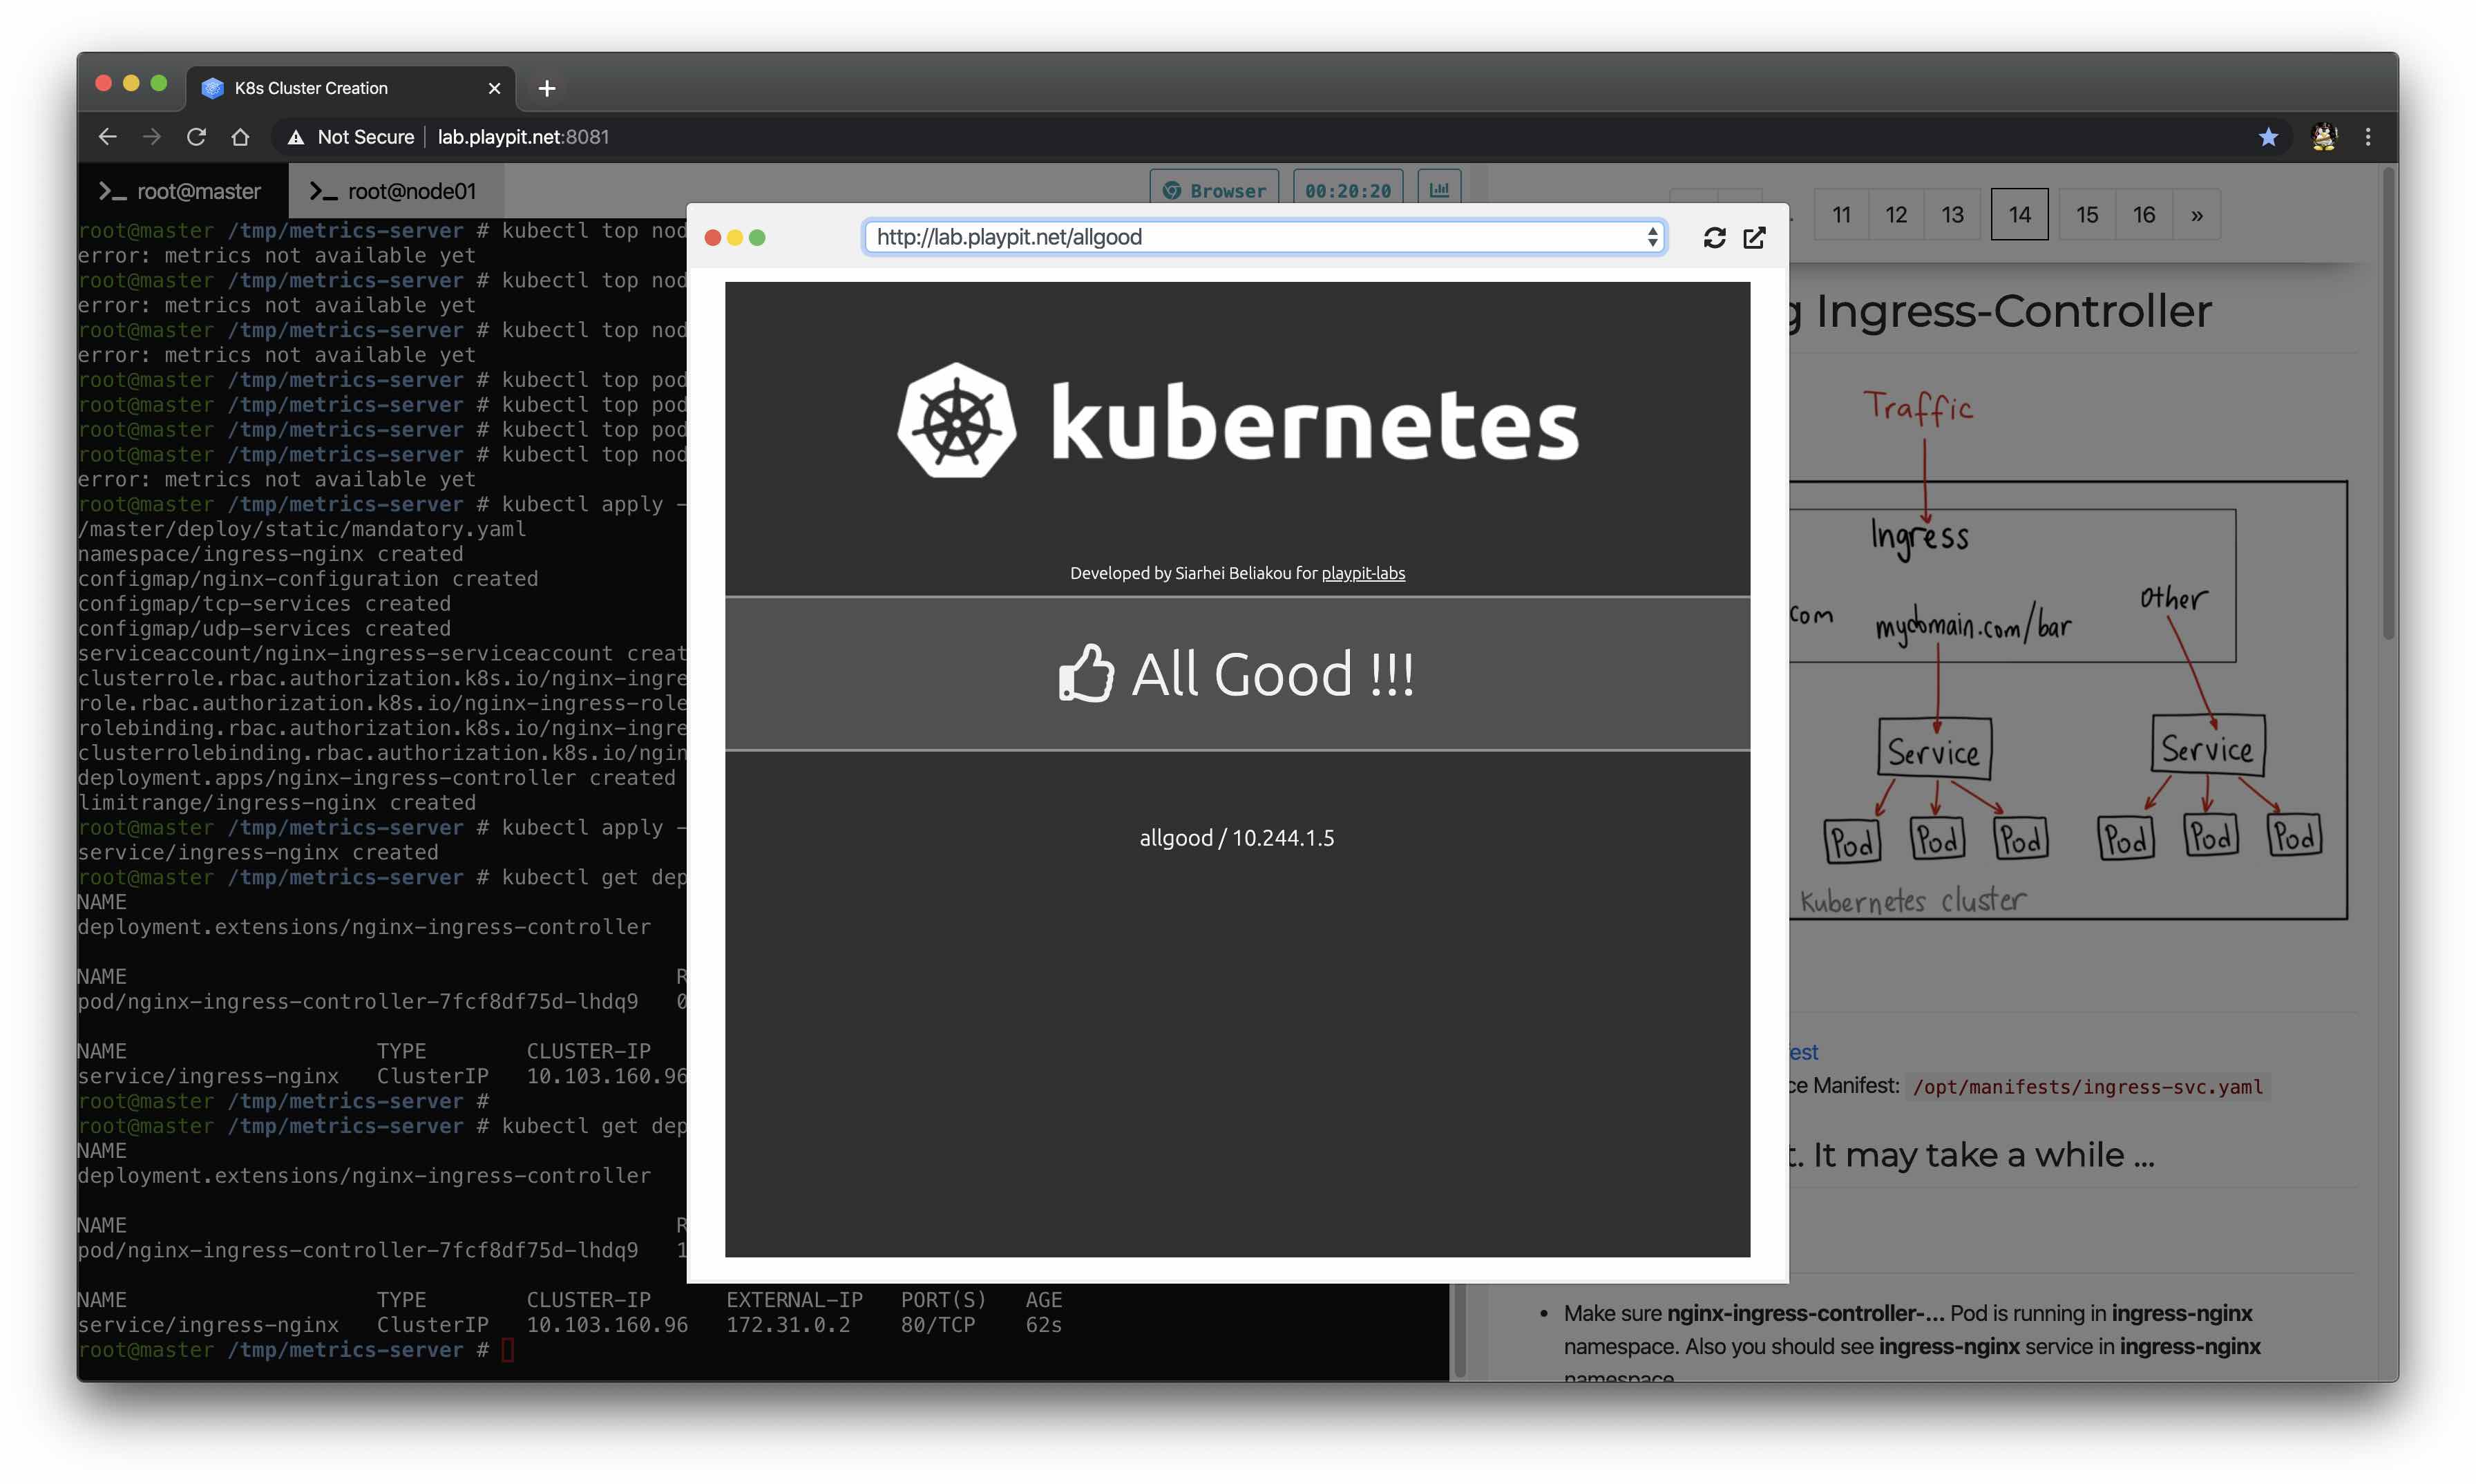Open Chrome three-dot menu
2476x1484 pixels.
(2367, 137)
